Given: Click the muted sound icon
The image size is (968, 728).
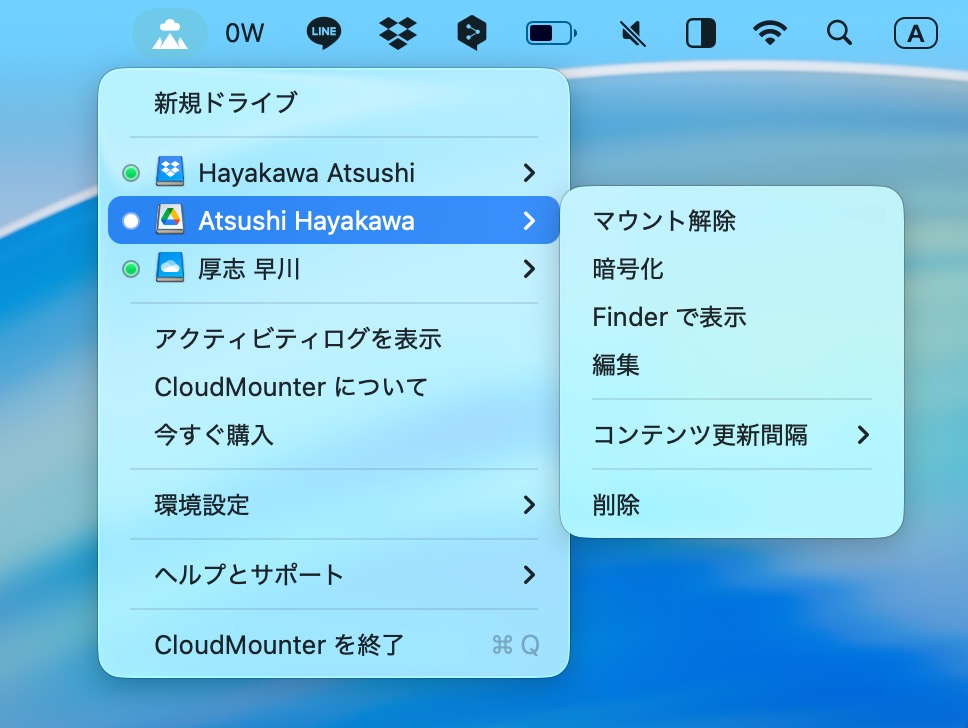Looking at the screenshot, I should pyautogui.click(x=632, y=34).
